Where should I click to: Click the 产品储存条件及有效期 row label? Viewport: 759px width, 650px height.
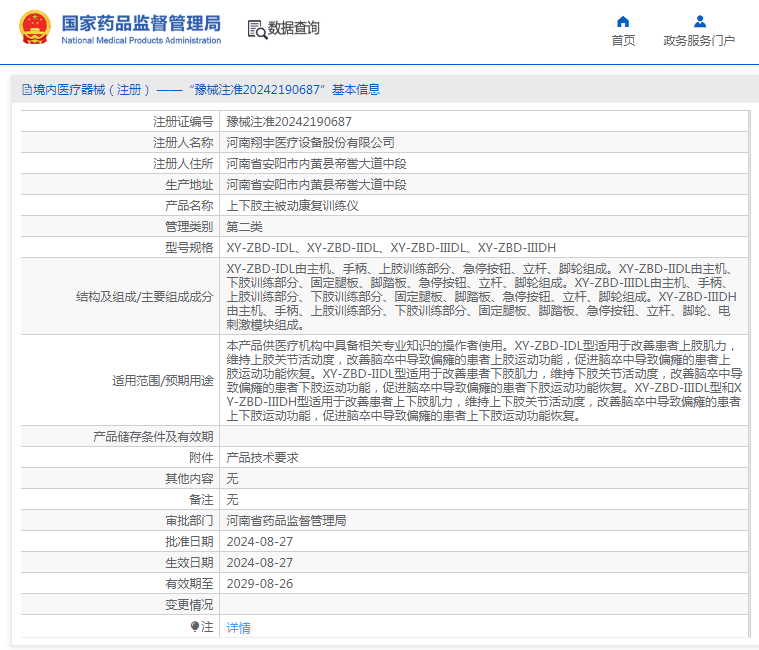153,437
